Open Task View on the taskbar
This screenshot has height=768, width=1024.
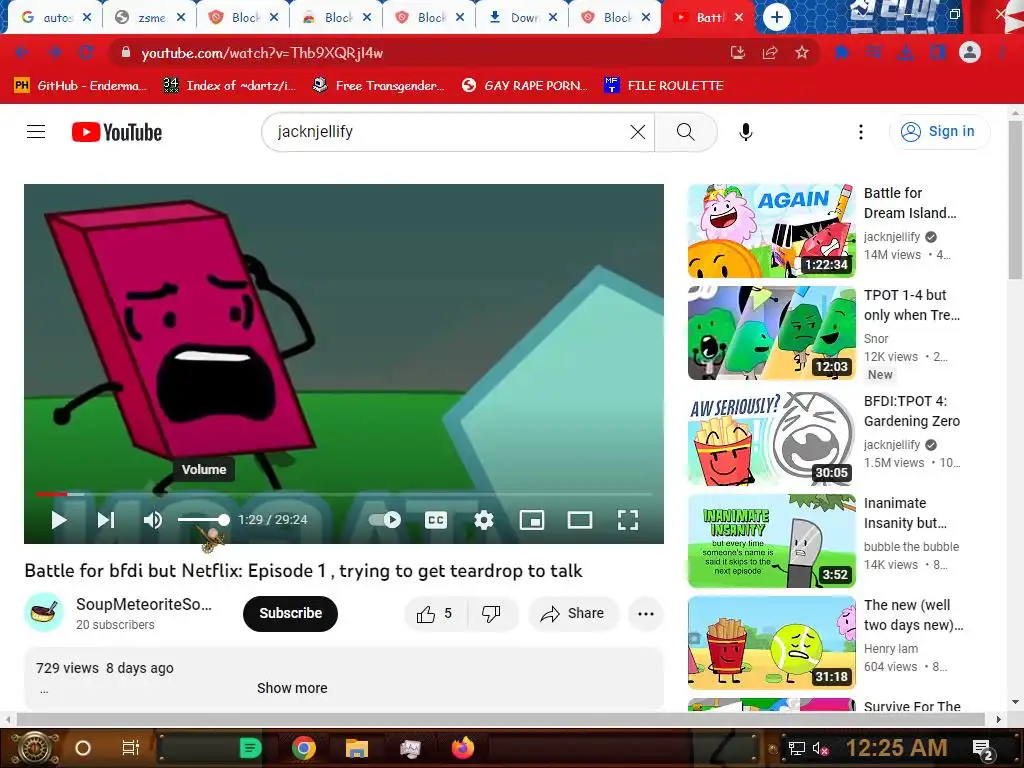[x=131, y=748]
